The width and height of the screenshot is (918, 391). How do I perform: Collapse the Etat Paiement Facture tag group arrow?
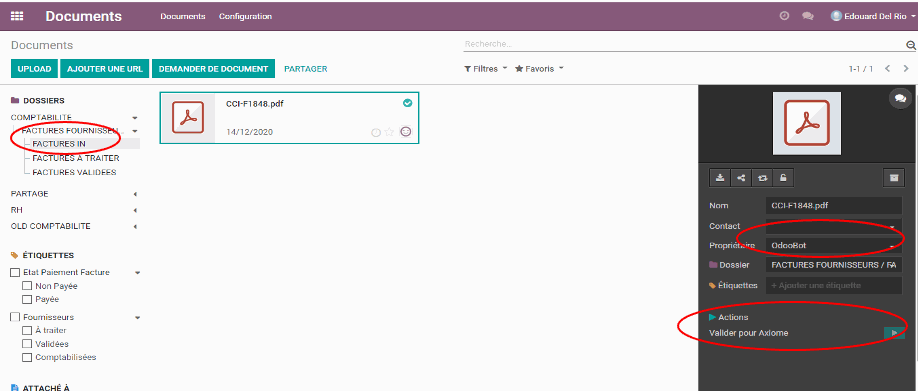[138, 273]
